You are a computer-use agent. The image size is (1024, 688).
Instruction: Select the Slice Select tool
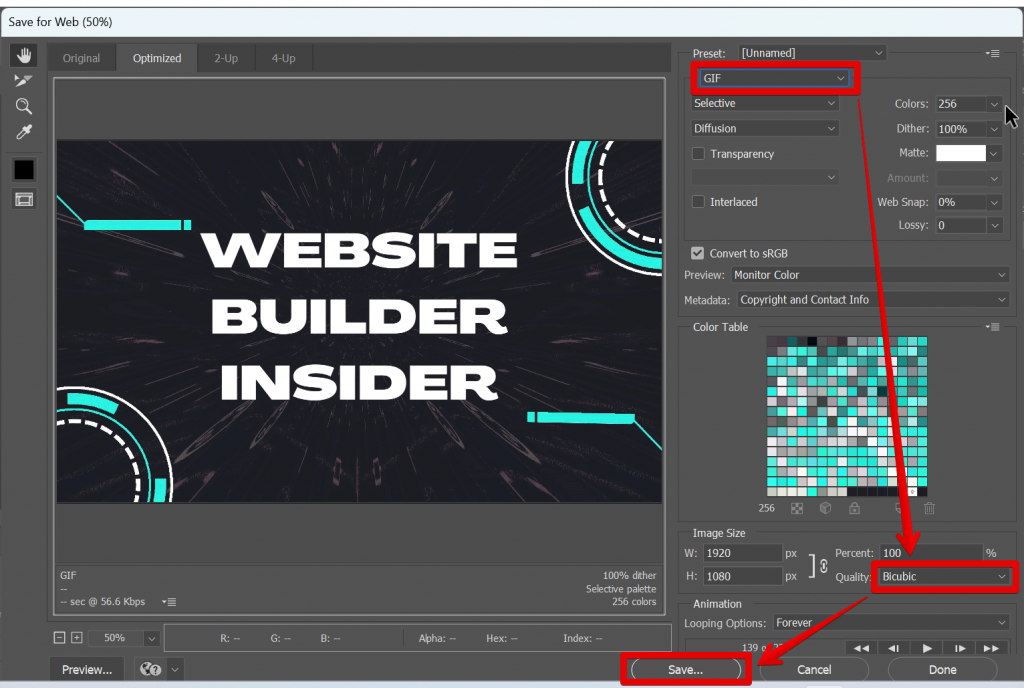(x=23, y=81)
